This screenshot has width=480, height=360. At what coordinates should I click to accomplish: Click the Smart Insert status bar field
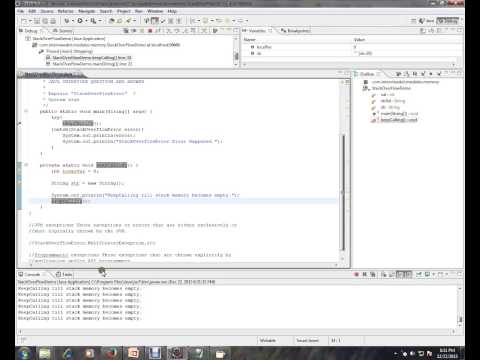pyautogui.click(x=307, y=340)
